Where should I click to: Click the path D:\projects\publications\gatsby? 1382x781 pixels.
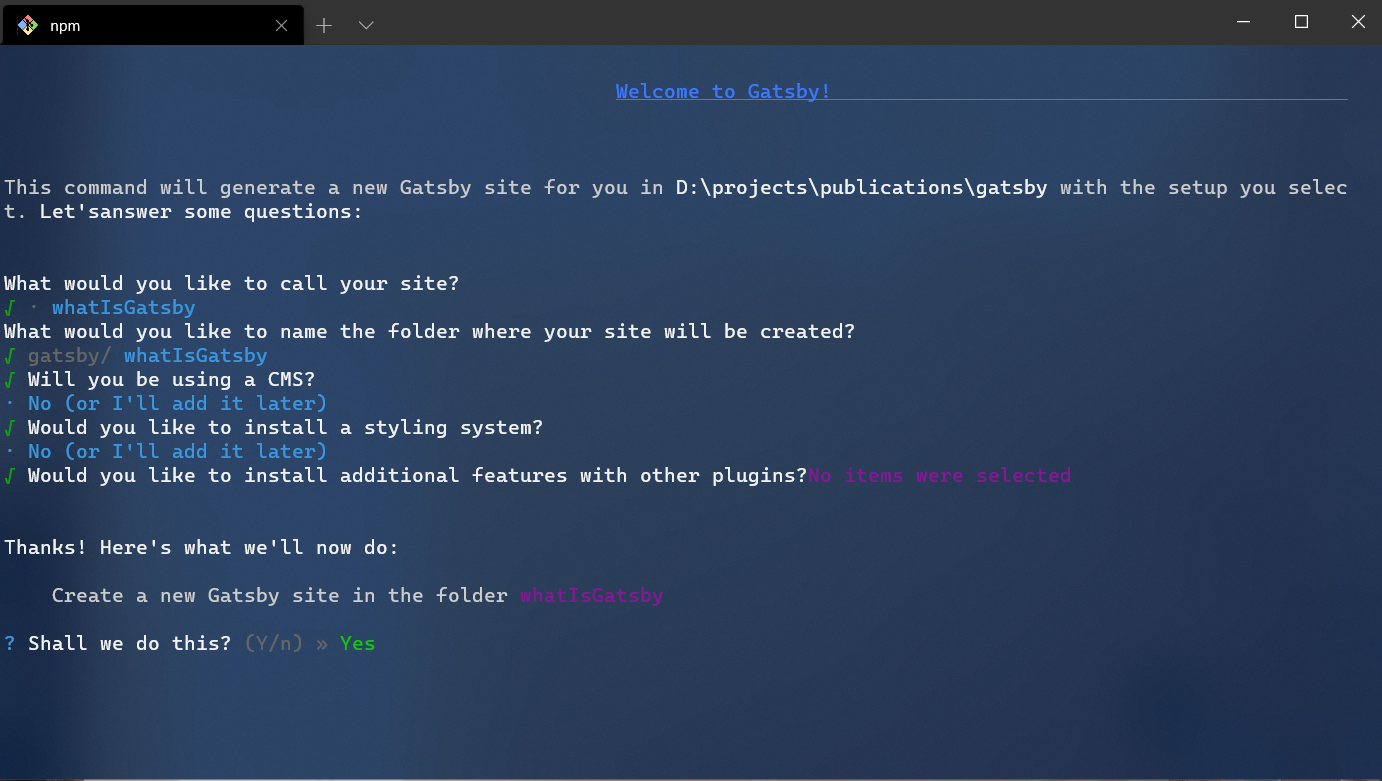(862, 188)
